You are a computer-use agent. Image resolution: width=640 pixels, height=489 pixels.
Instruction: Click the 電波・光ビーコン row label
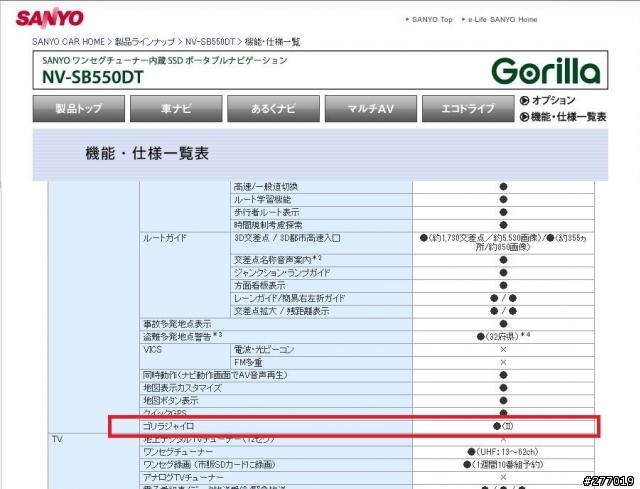(264, 350)
